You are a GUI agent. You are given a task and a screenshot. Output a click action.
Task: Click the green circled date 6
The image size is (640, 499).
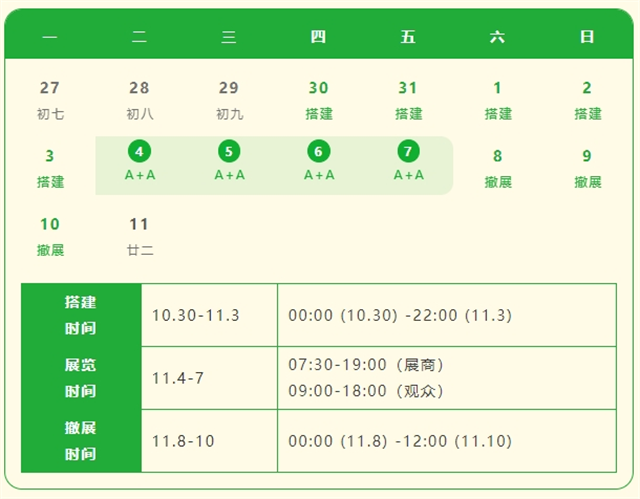click(x=318, y=152)
